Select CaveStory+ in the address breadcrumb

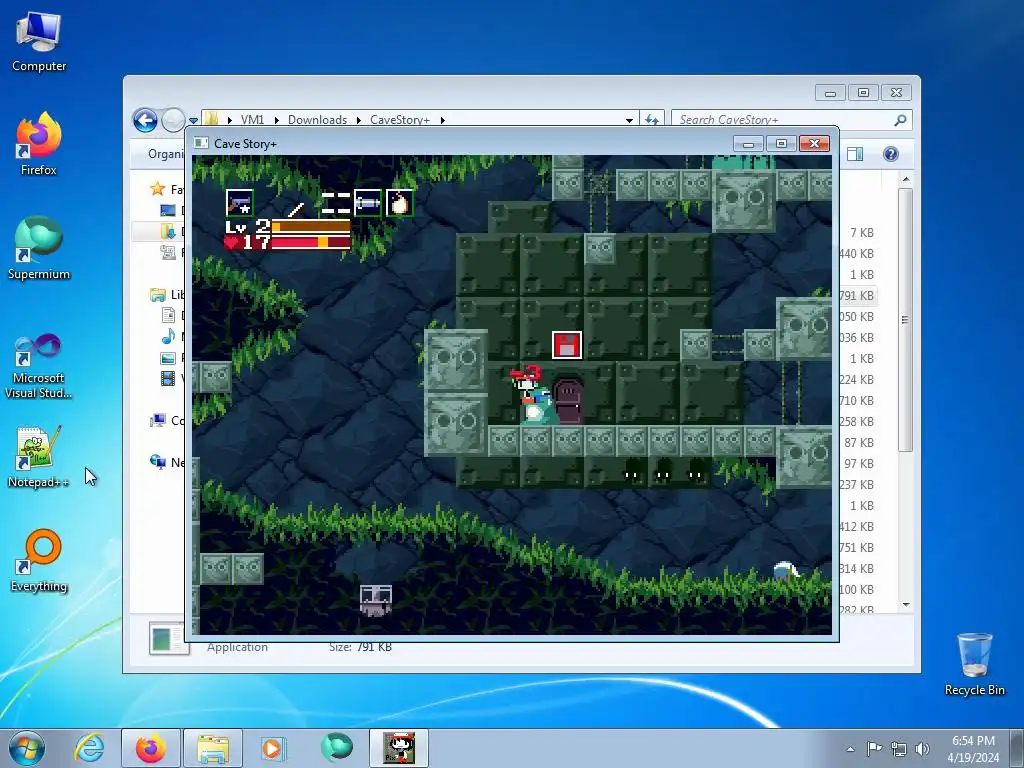click(x=400, y=120)
